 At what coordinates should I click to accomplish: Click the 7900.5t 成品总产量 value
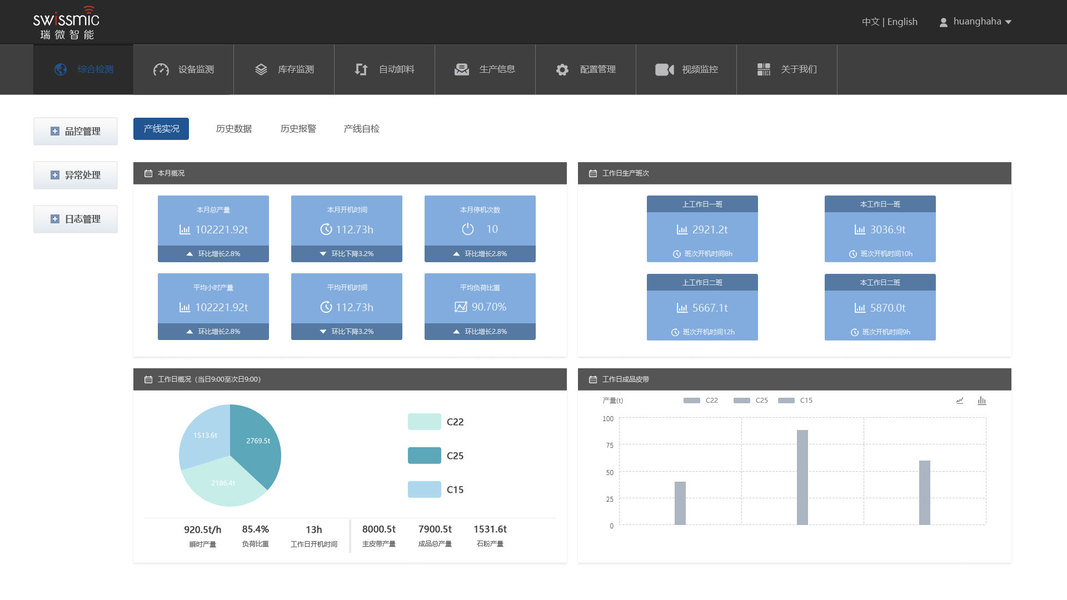click(x=435, y=529)
